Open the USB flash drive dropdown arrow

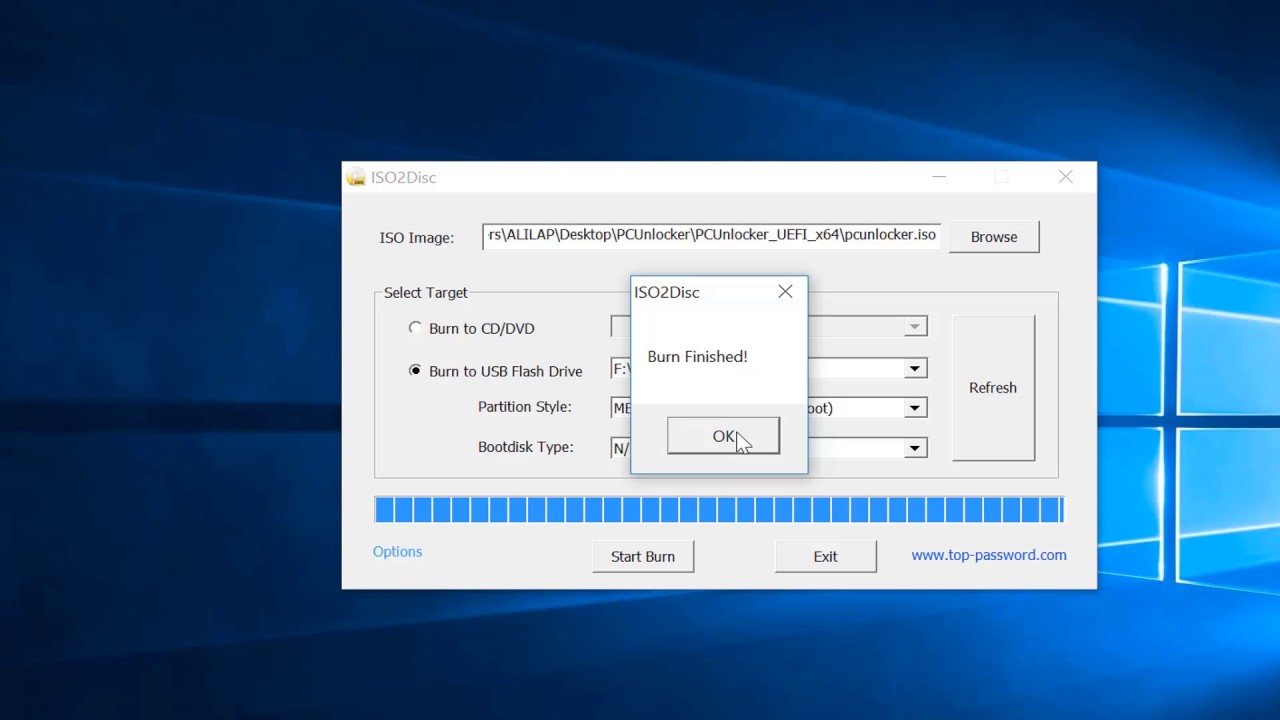pos(914,369)
